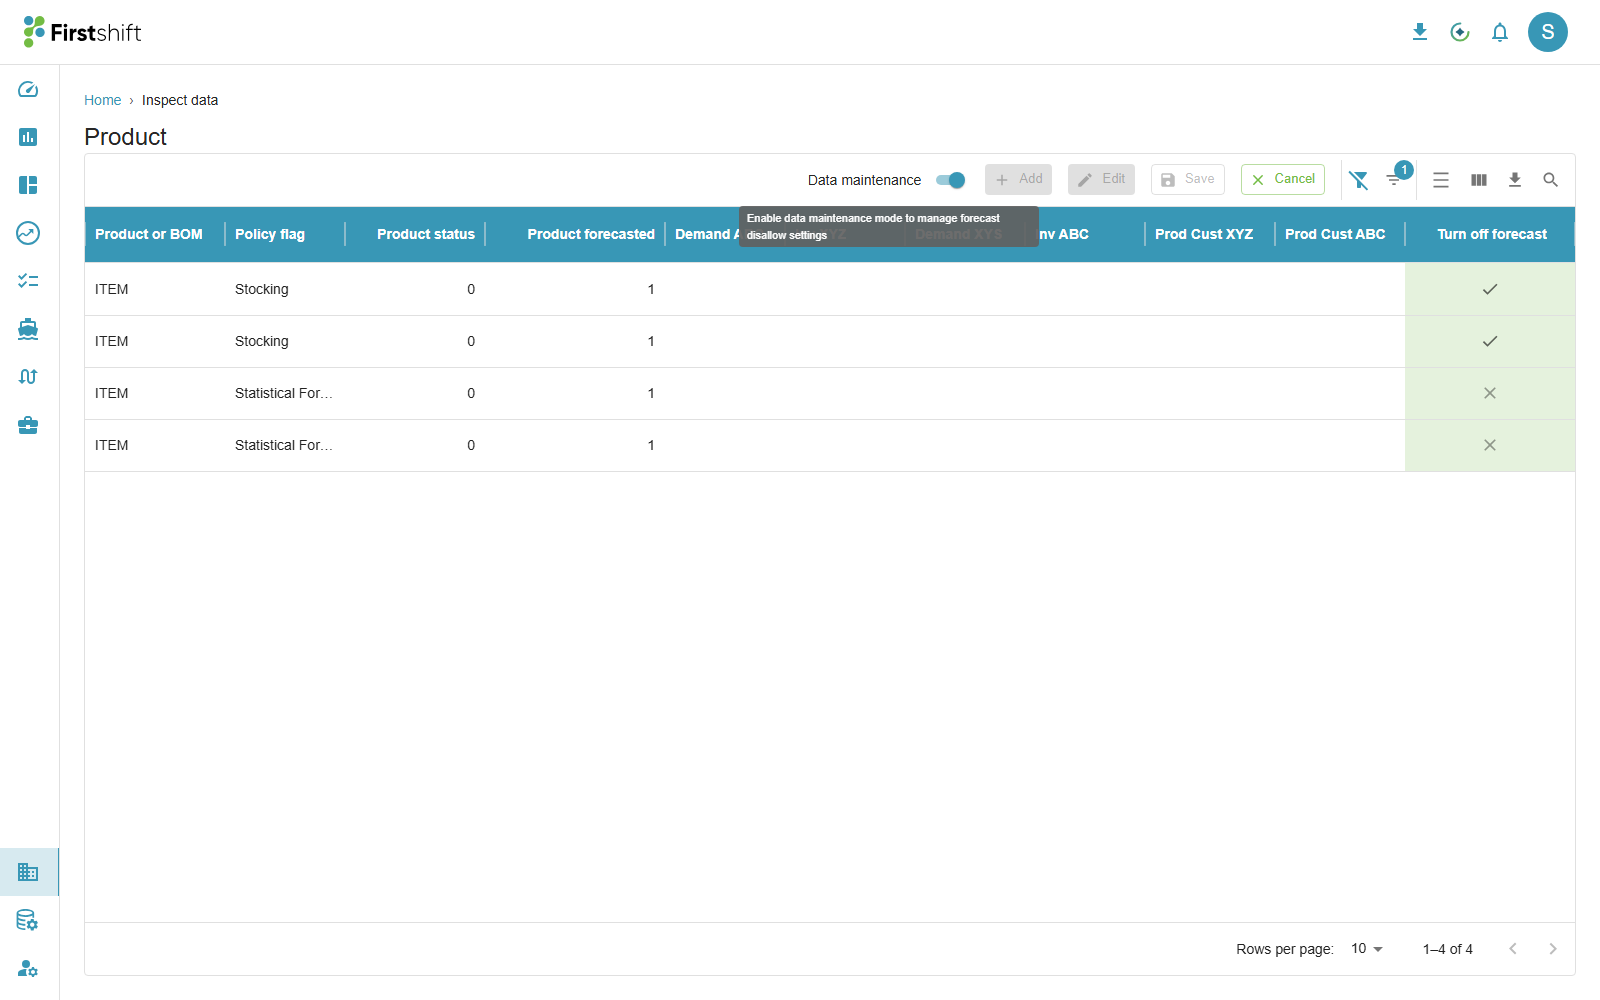The image size is (1600, 1000).
Task: Toggle Turn off forecast cross in last row
Action: 1490,445
